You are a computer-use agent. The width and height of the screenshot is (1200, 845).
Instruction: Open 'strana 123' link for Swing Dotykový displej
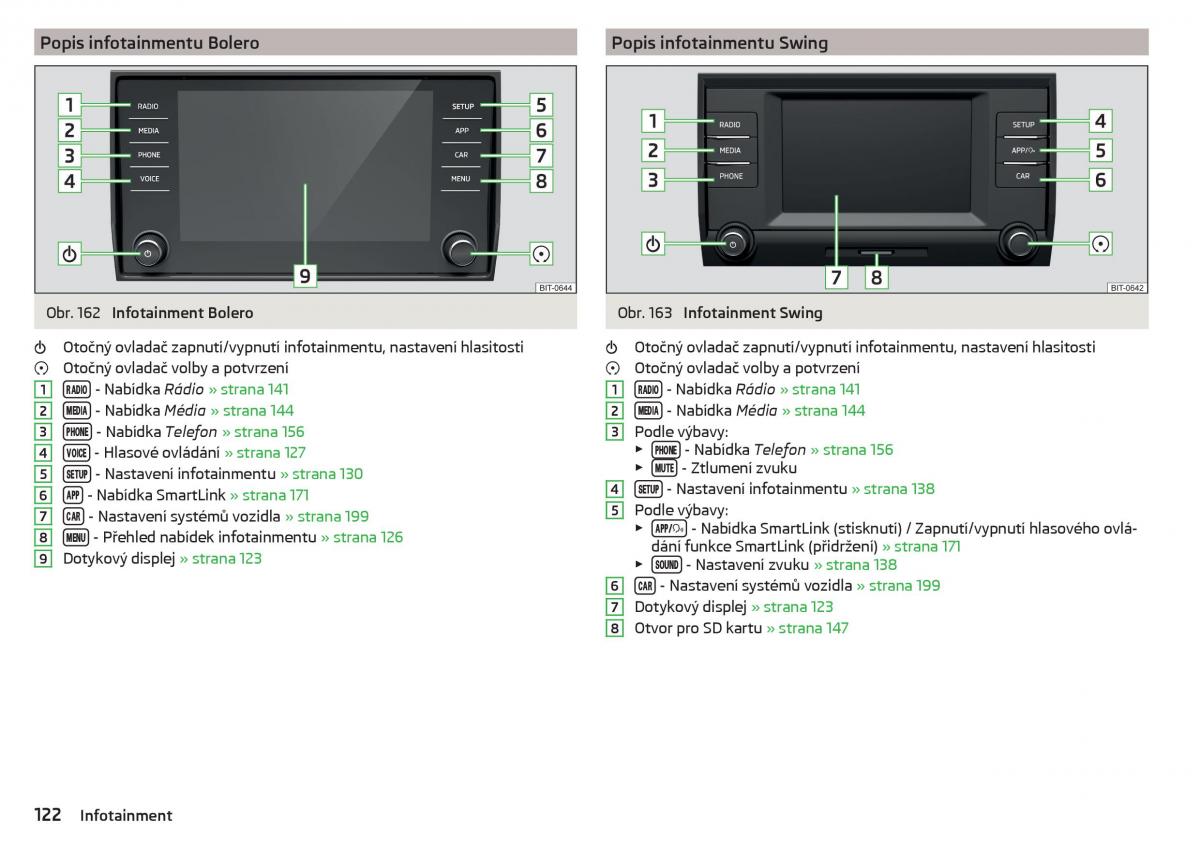coord(792,607)
